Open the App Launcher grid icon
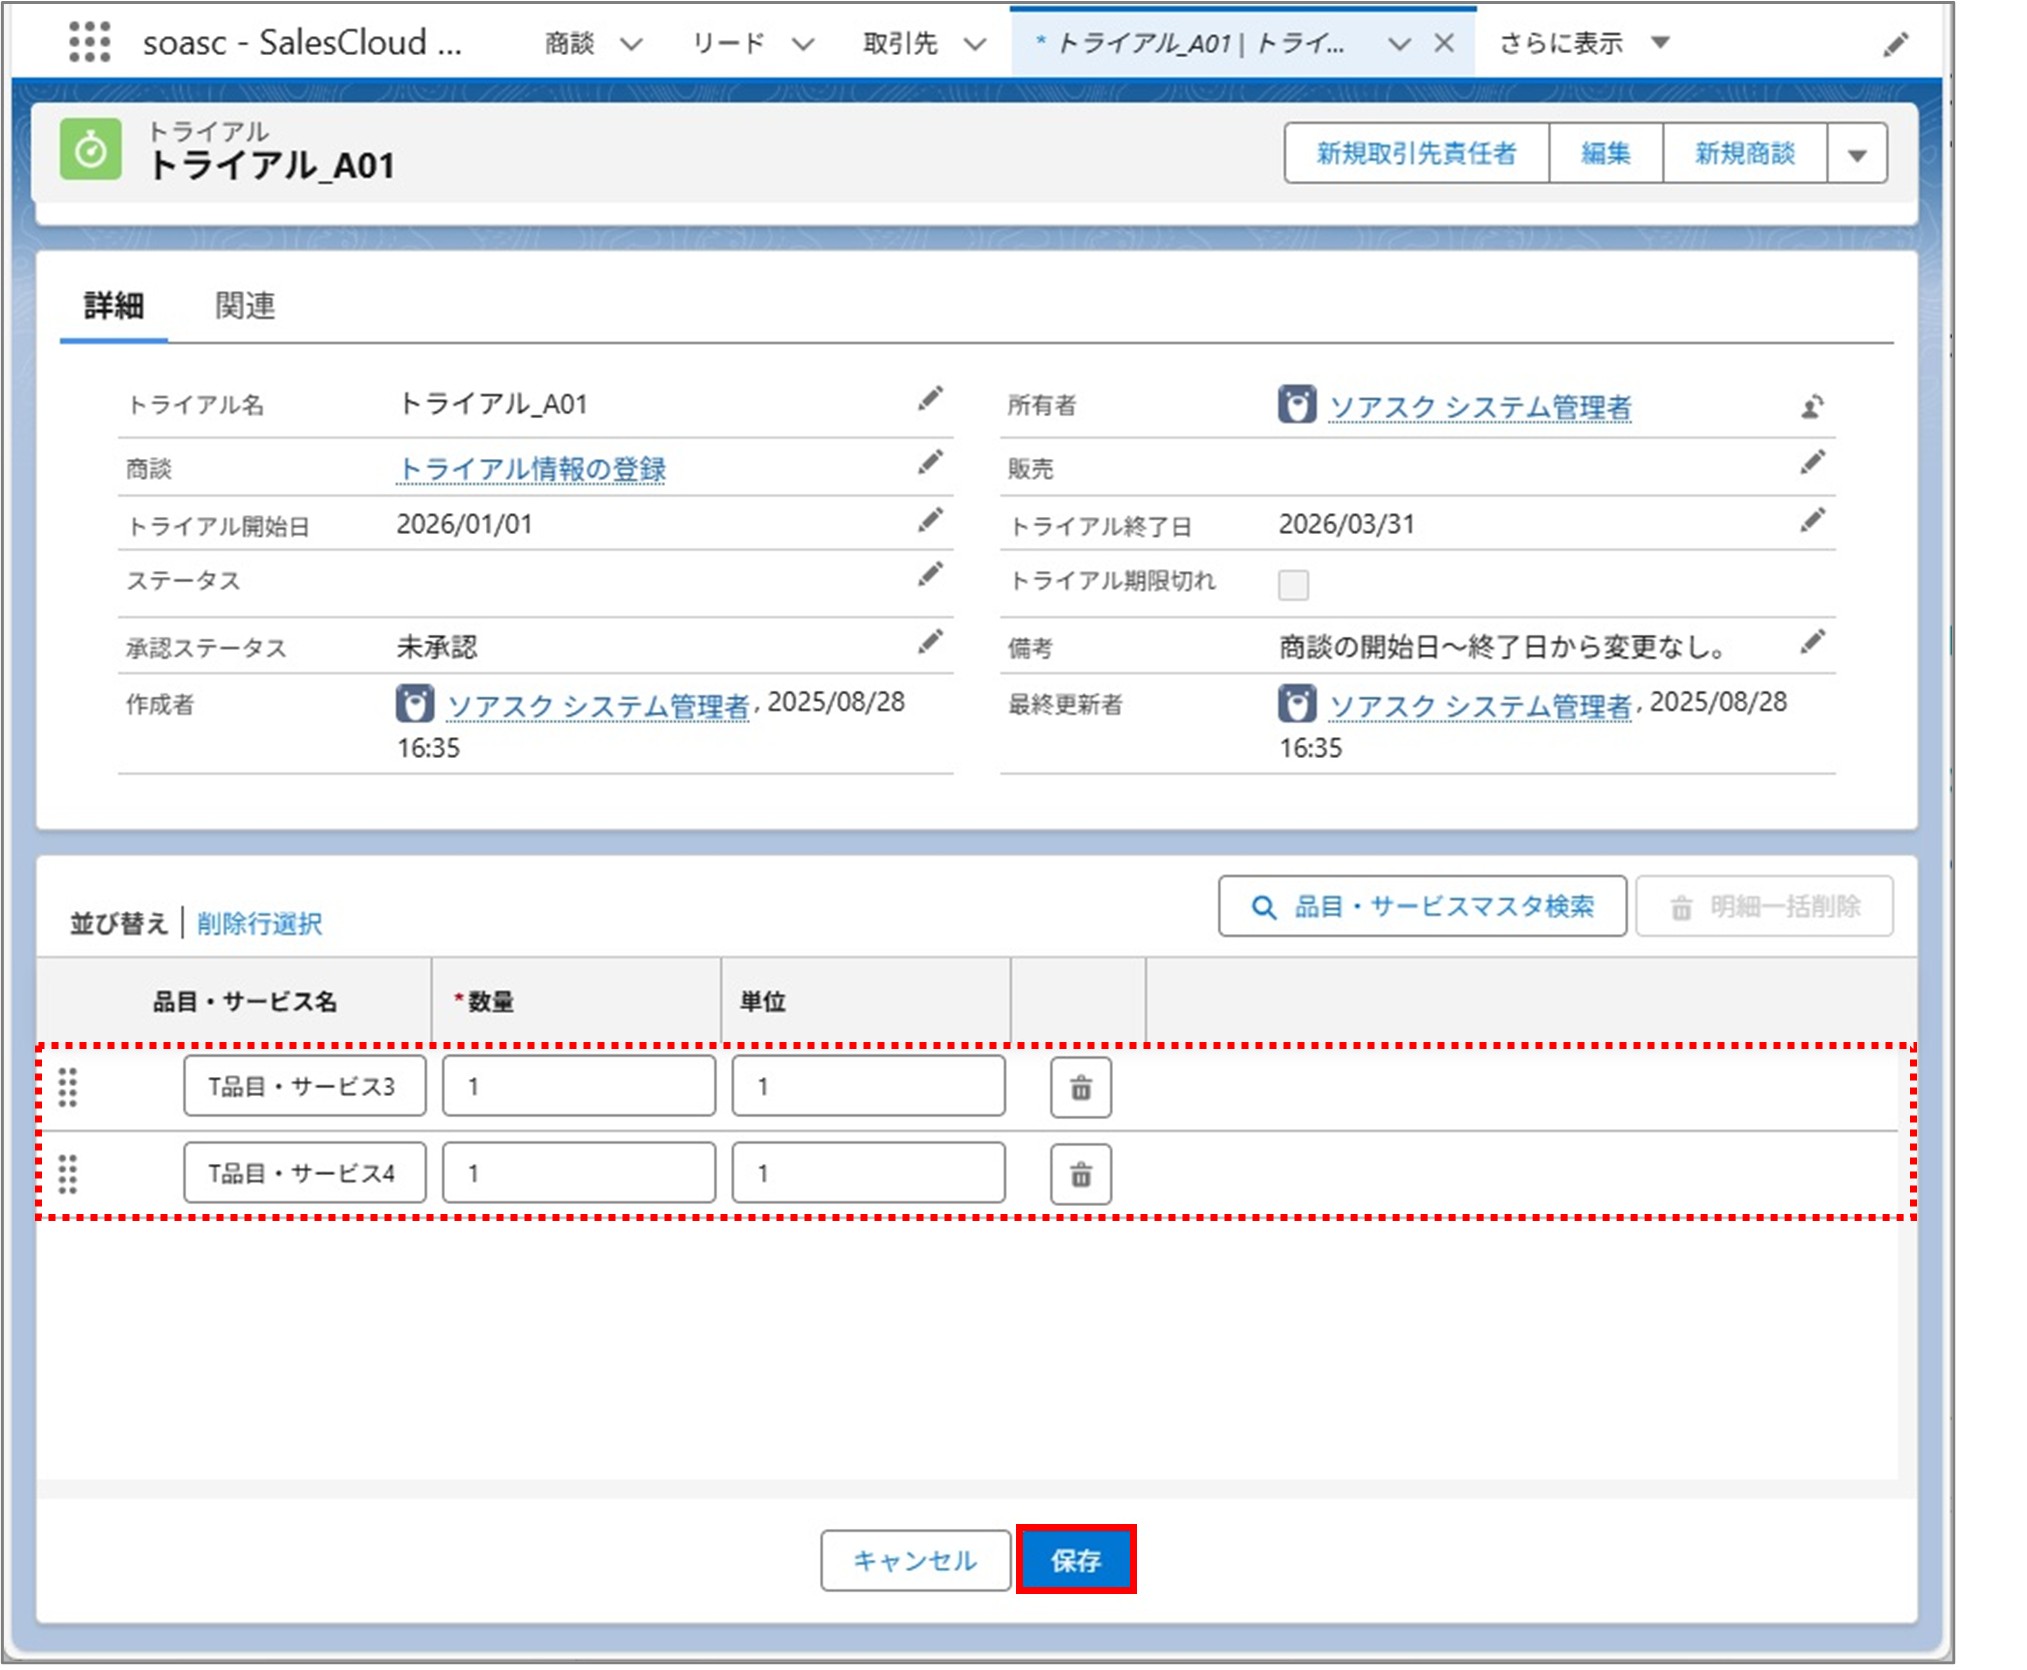2027x1670 pixels. (90, 43)
